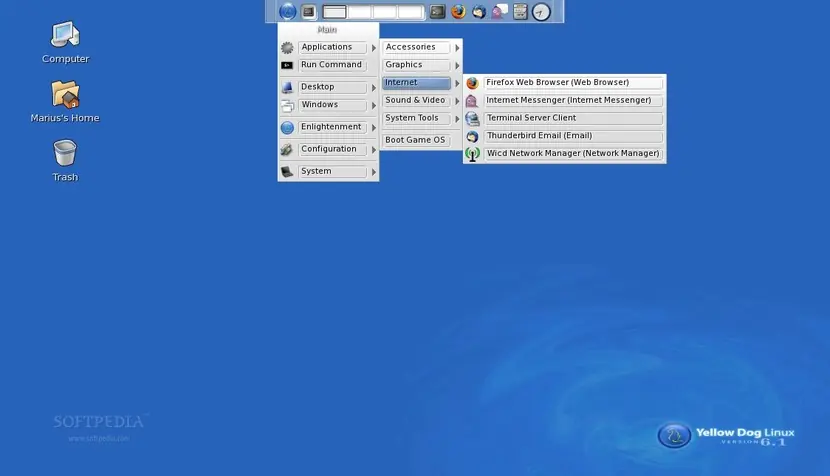Expand the Graphics submenu arrow
This screenshot has height=476, width=830.
(x=457, y=66)
